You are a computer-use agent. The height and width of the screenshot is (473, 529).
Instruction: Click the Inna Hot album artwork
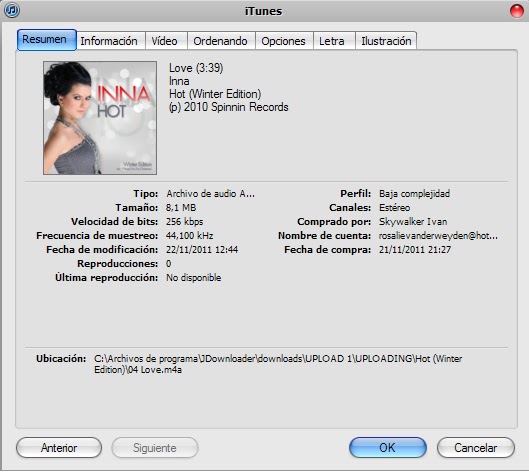[100, 118]
